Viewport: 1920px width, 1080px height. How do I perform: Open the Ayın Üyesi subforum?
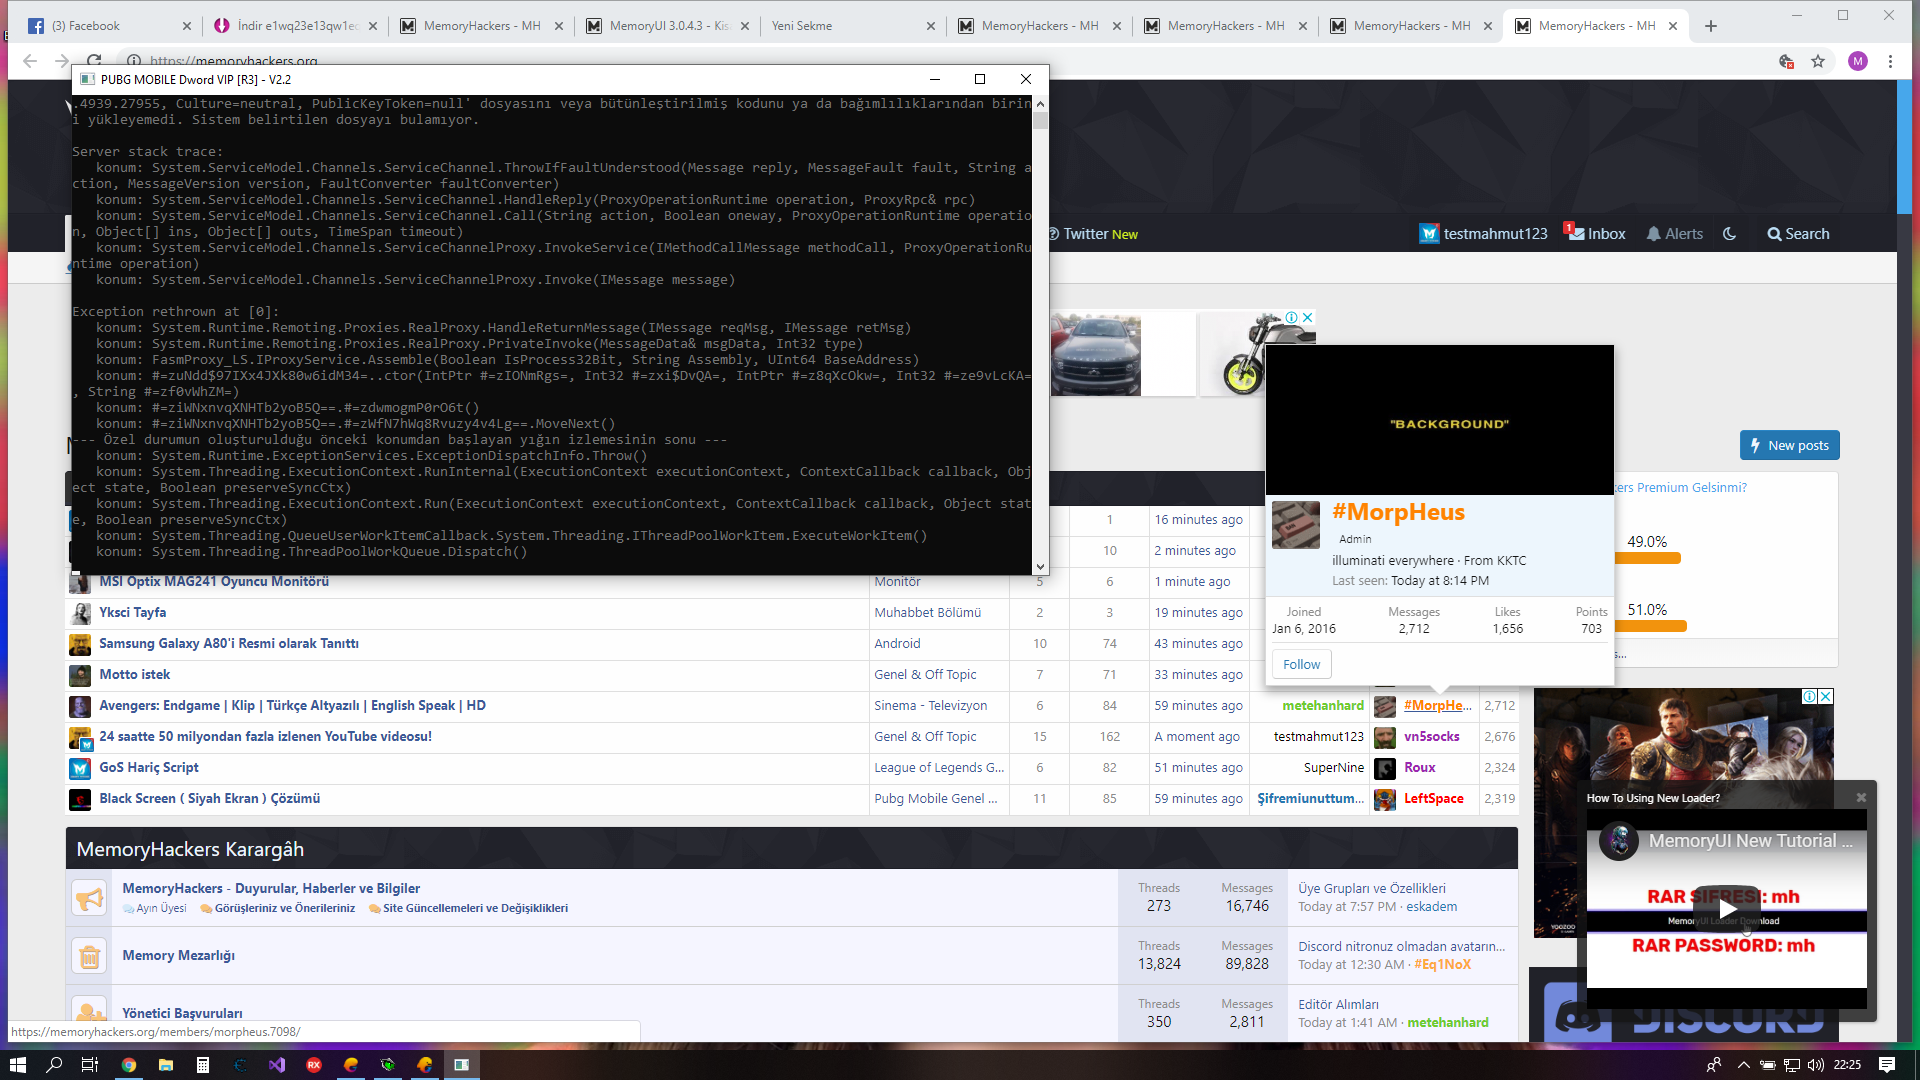161,909
